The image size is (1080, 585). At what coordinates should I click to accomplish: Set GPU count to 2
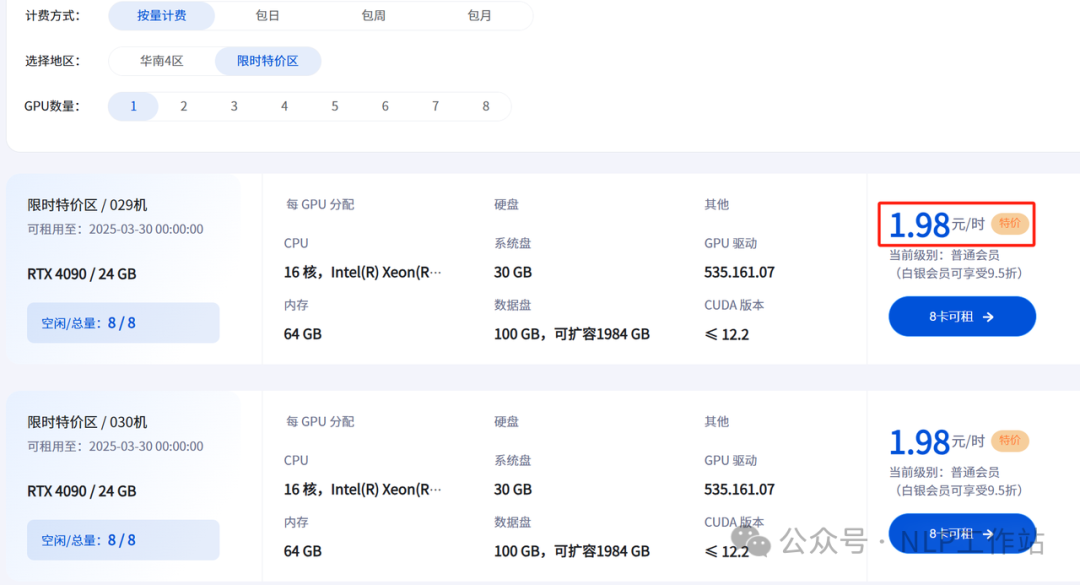coord(184,106)
